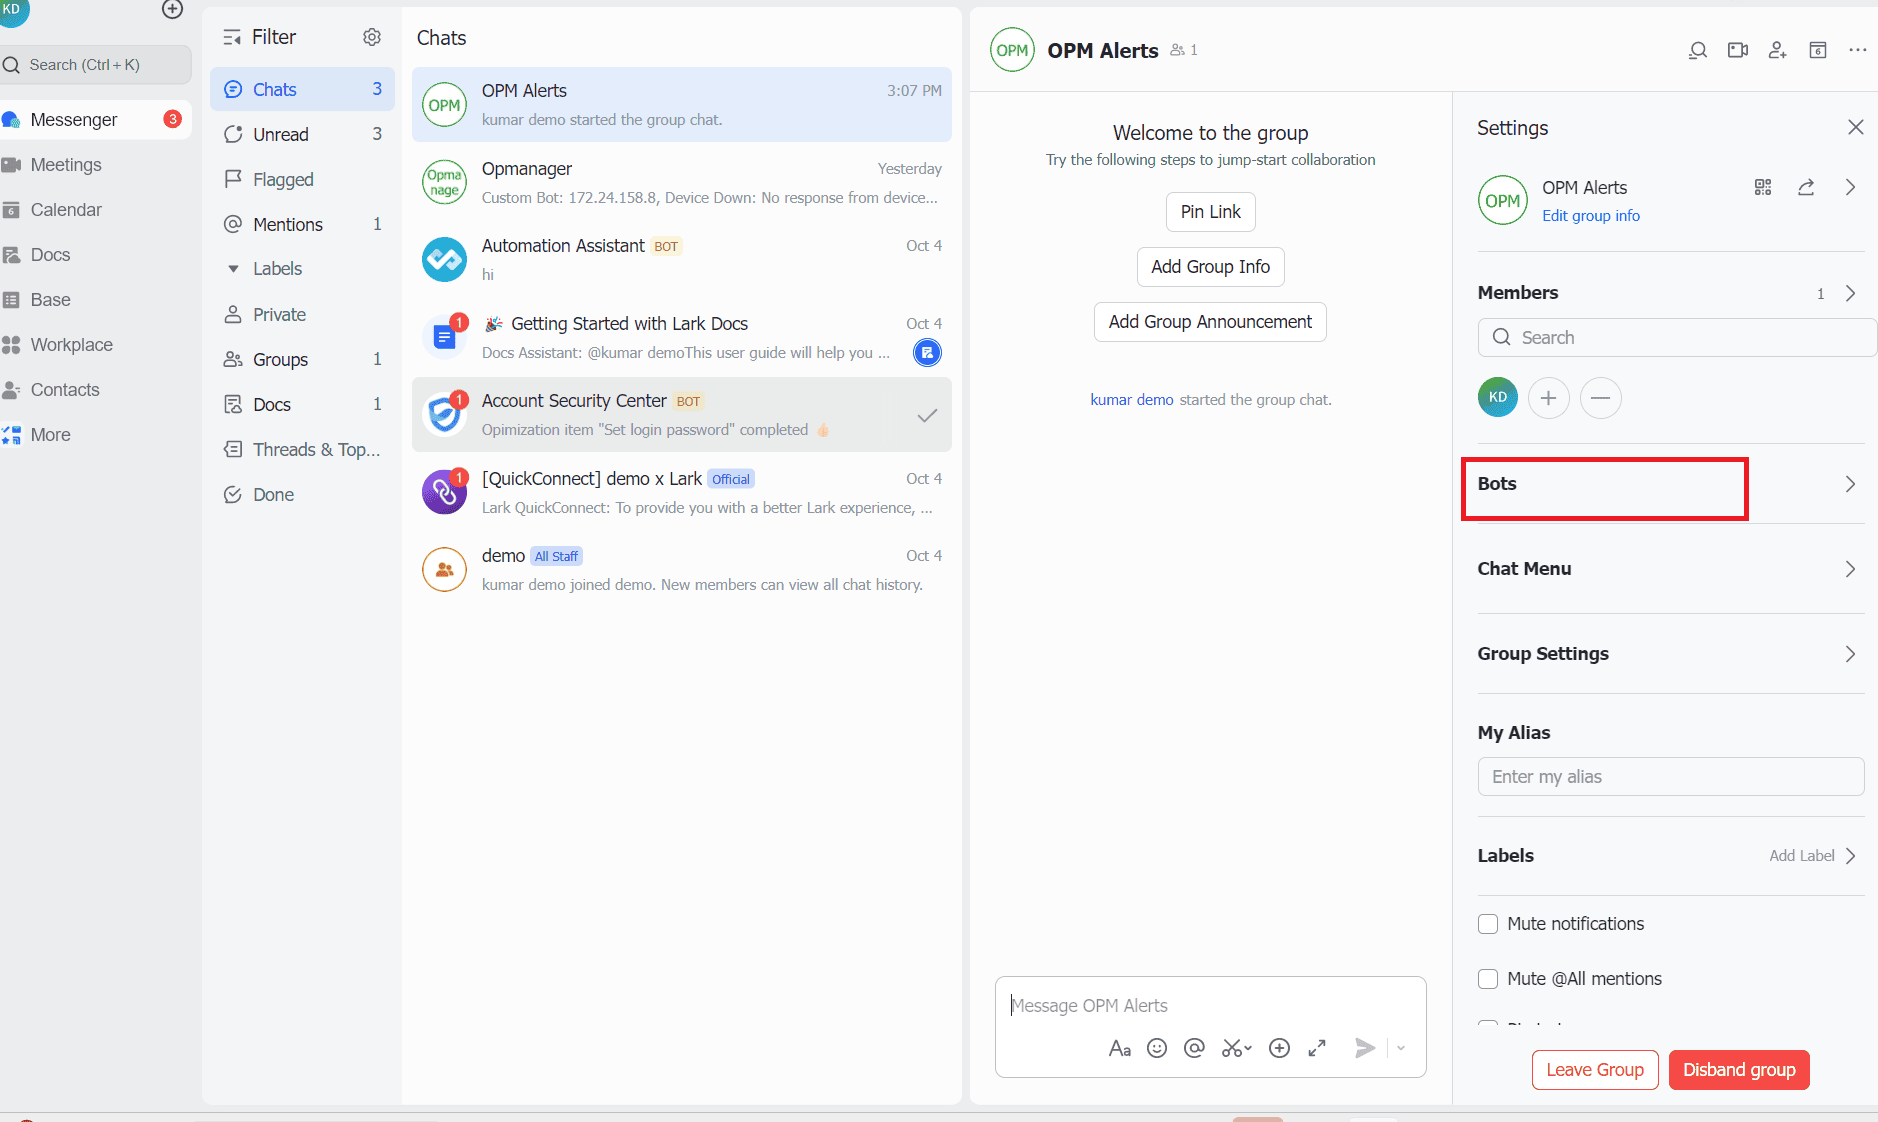Expand the Members list chevron
The height and width of the screenshot is (1122, 1878).
tap(1851, 293)
